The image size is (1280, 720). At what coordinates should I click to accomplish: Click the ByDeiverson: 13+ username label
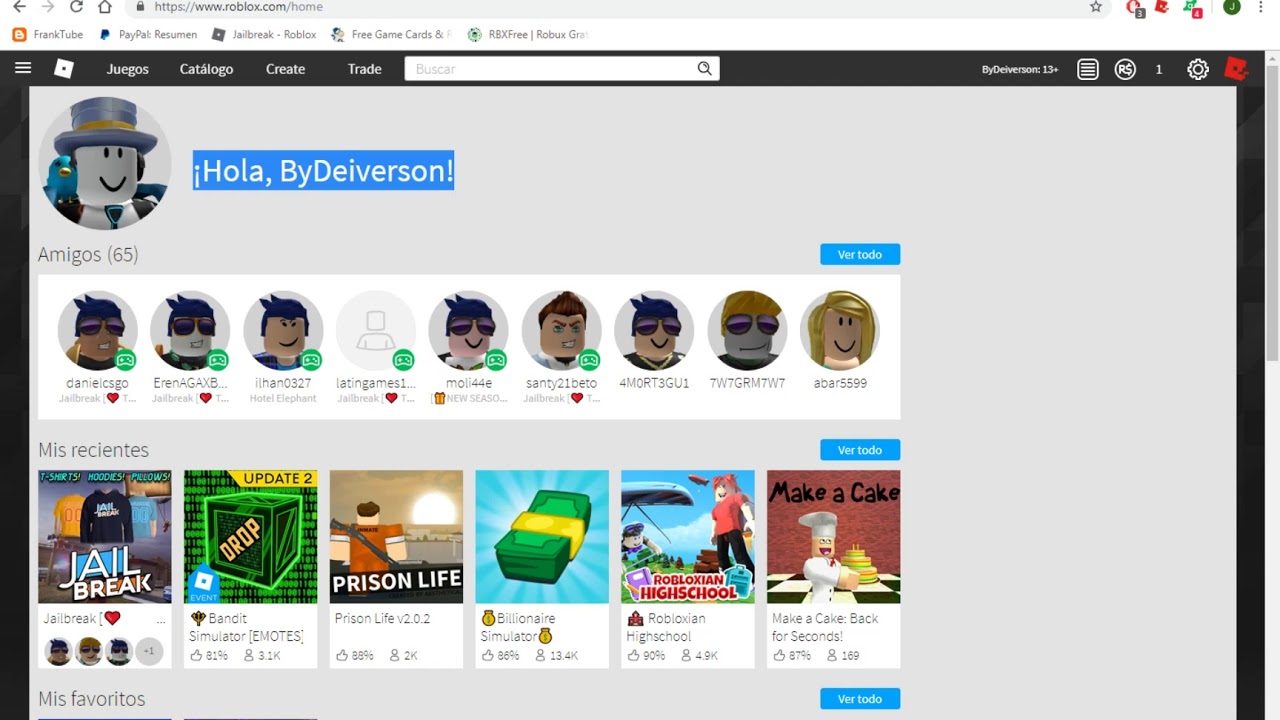point(1020,69)
